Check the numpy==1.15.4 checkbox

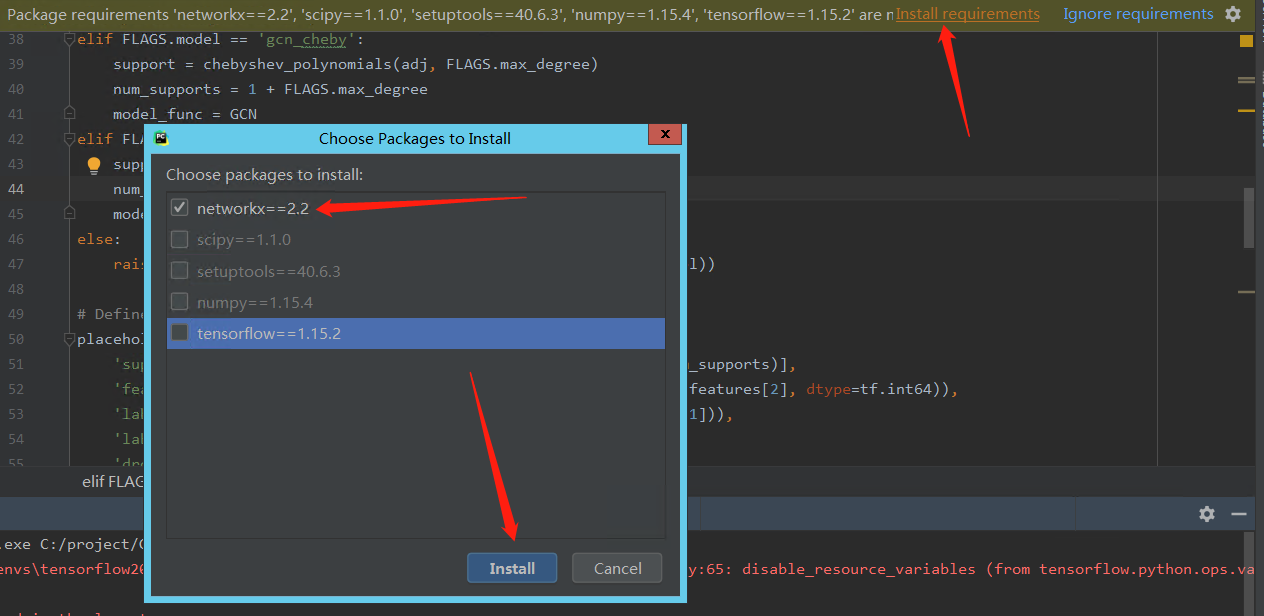click(x=180, y=302)
